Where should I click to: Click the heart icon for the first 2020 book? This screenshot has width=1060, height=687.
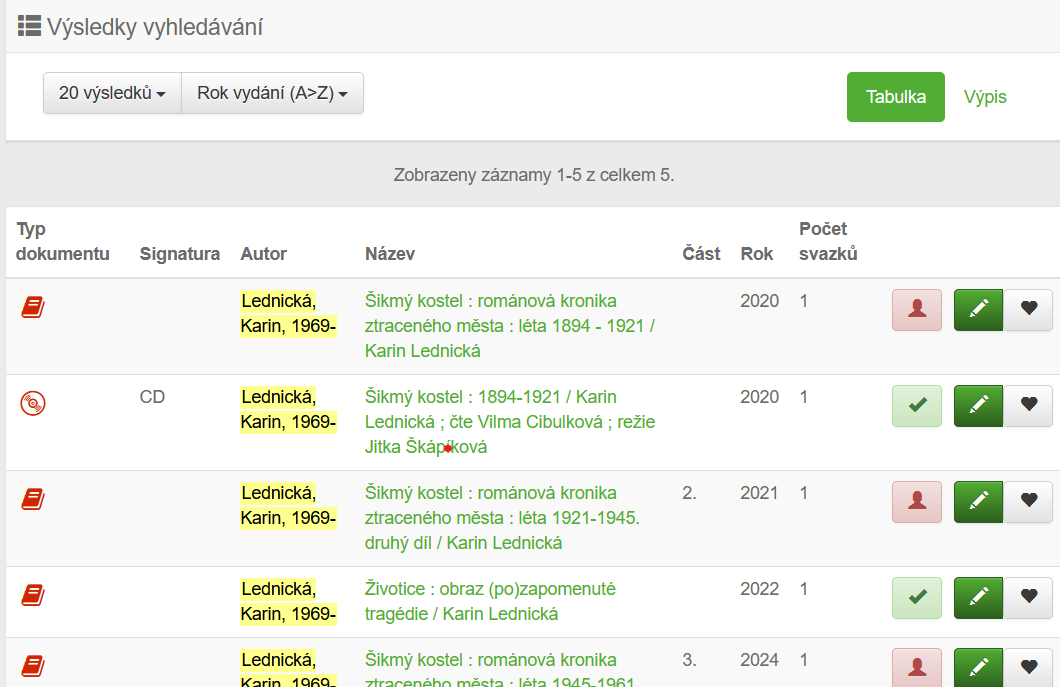[x=1028, y=310]
